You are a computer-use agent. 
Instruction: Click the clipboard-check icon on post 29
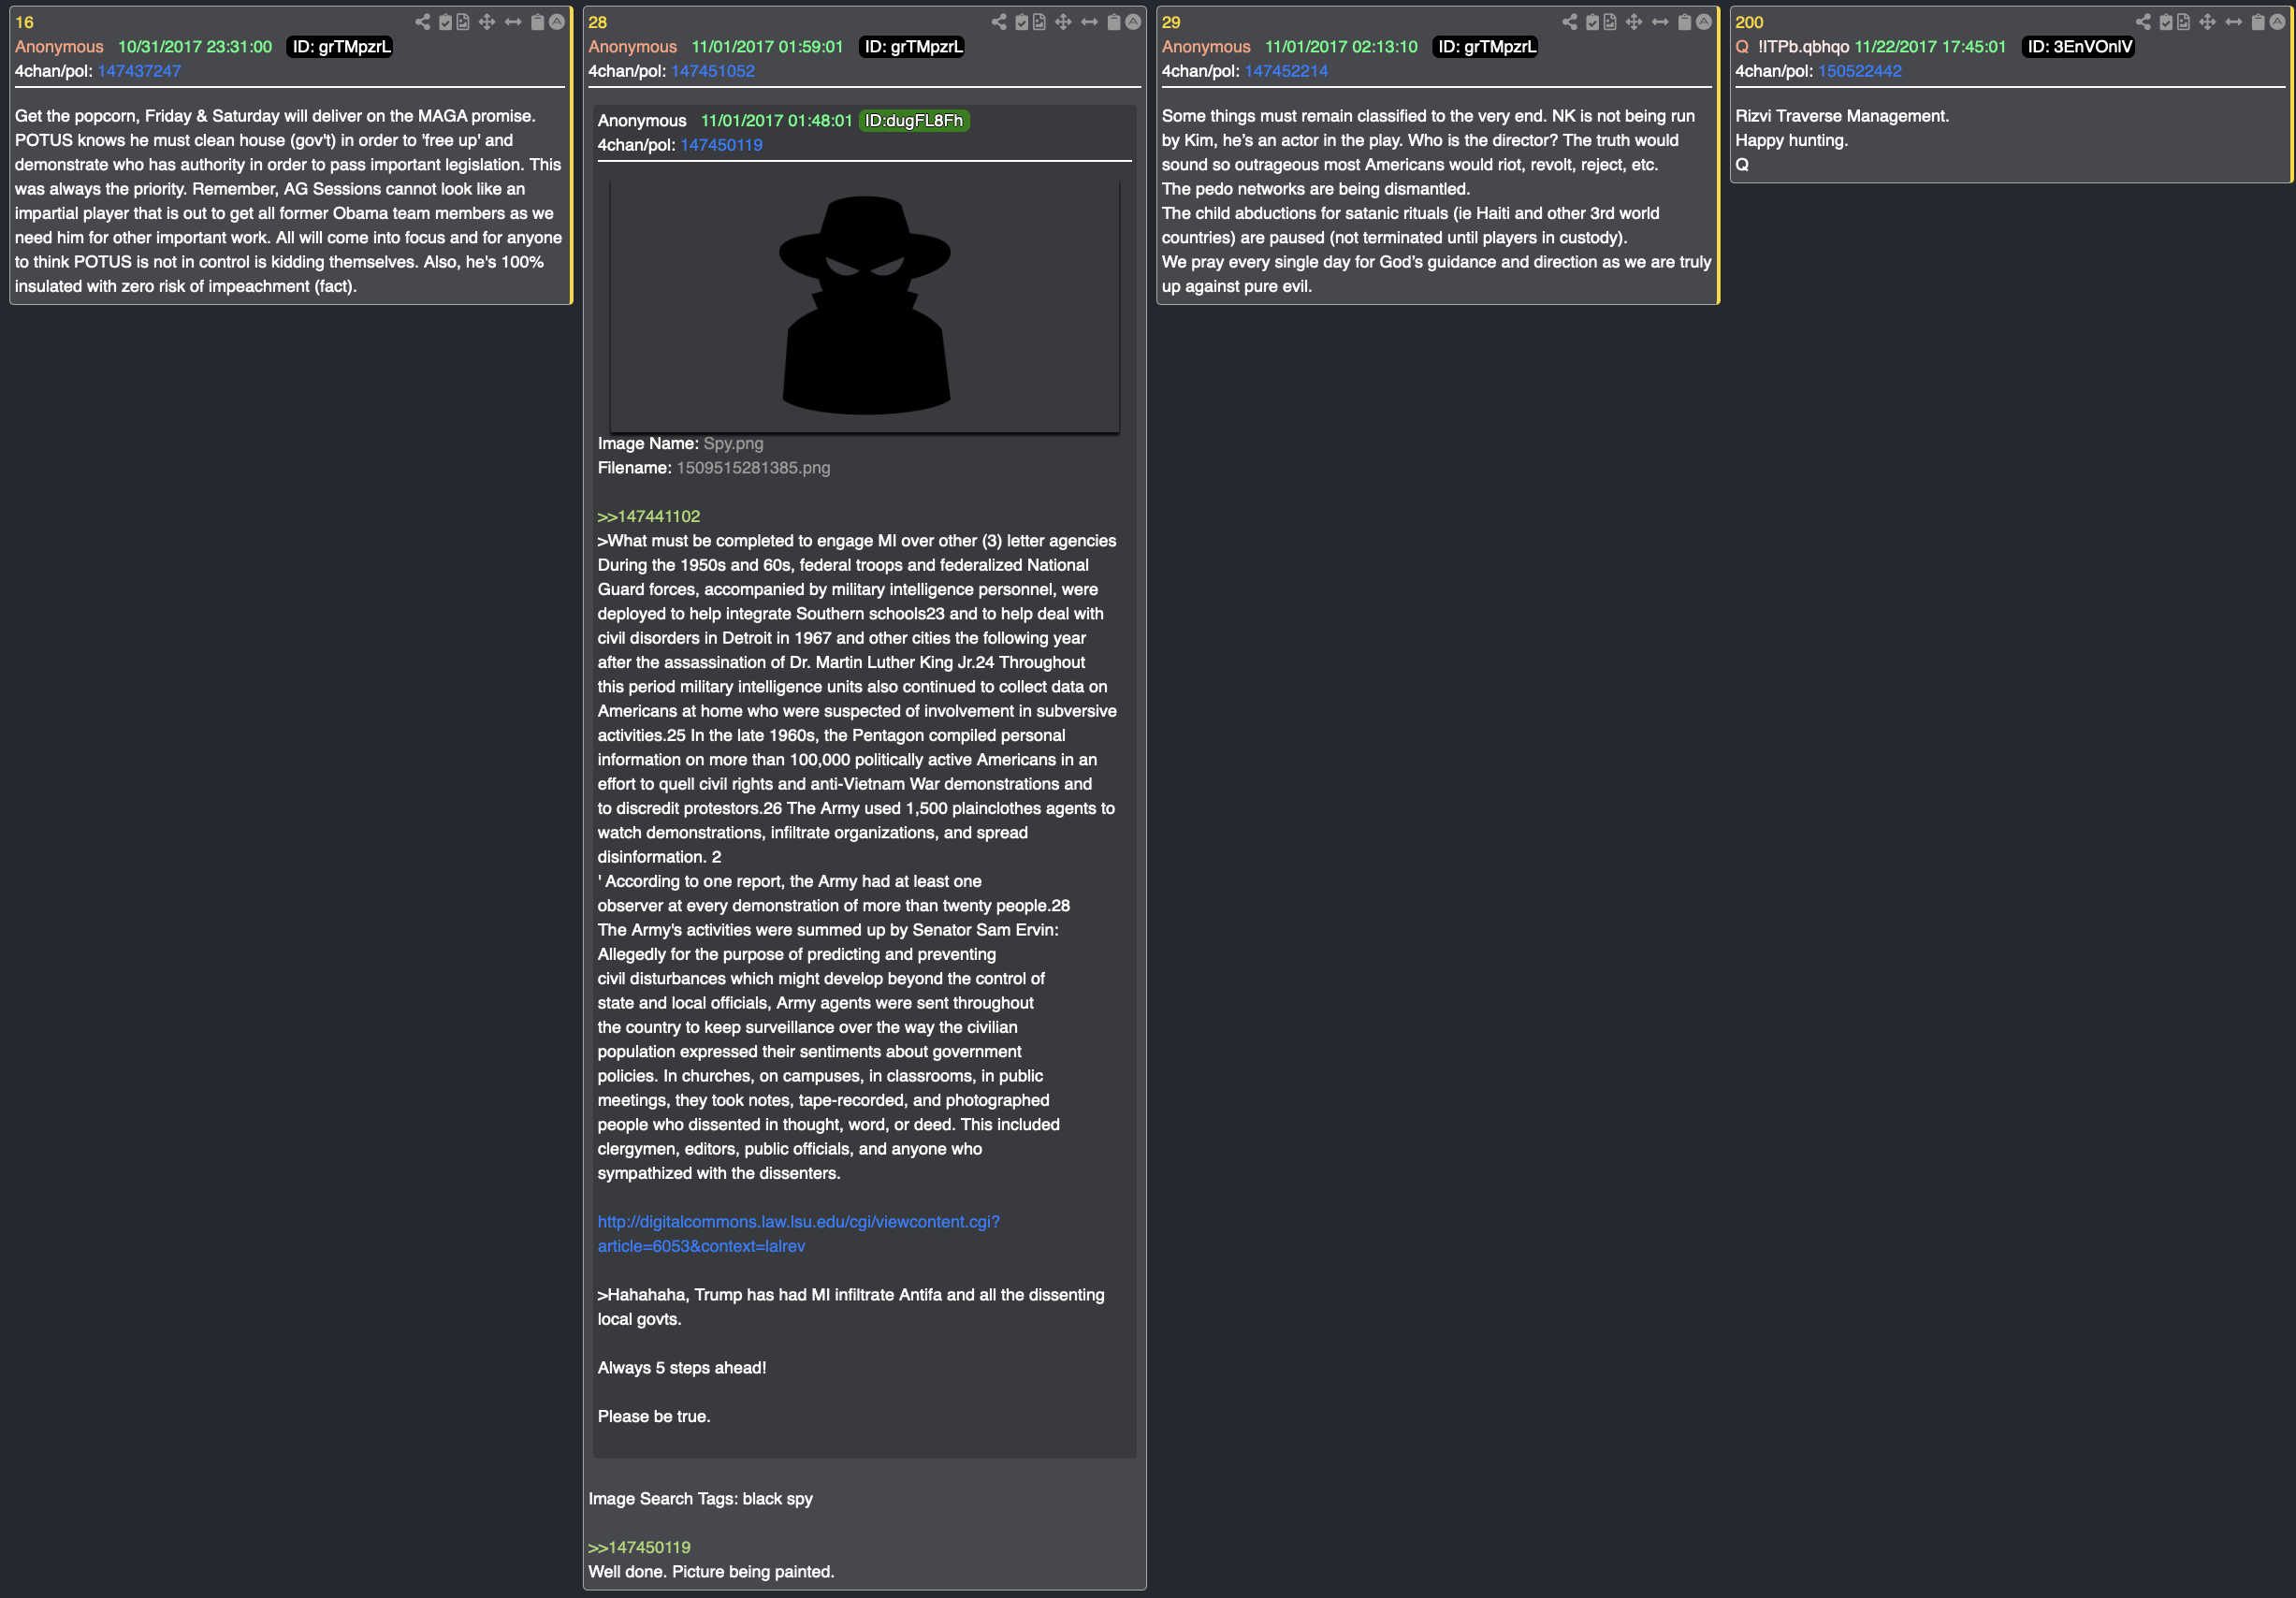tap(1593, 22)
